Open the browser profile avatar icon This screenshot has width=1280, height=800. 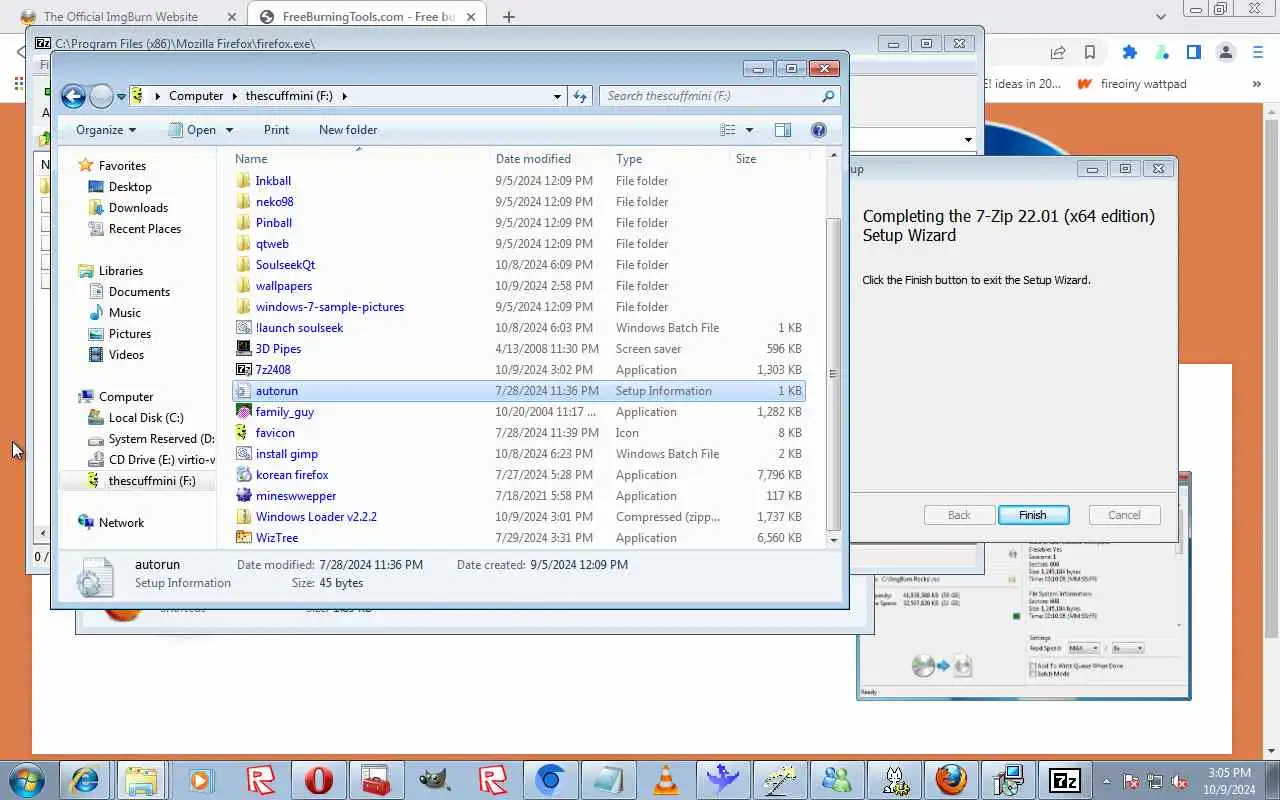pos(1225,52)
